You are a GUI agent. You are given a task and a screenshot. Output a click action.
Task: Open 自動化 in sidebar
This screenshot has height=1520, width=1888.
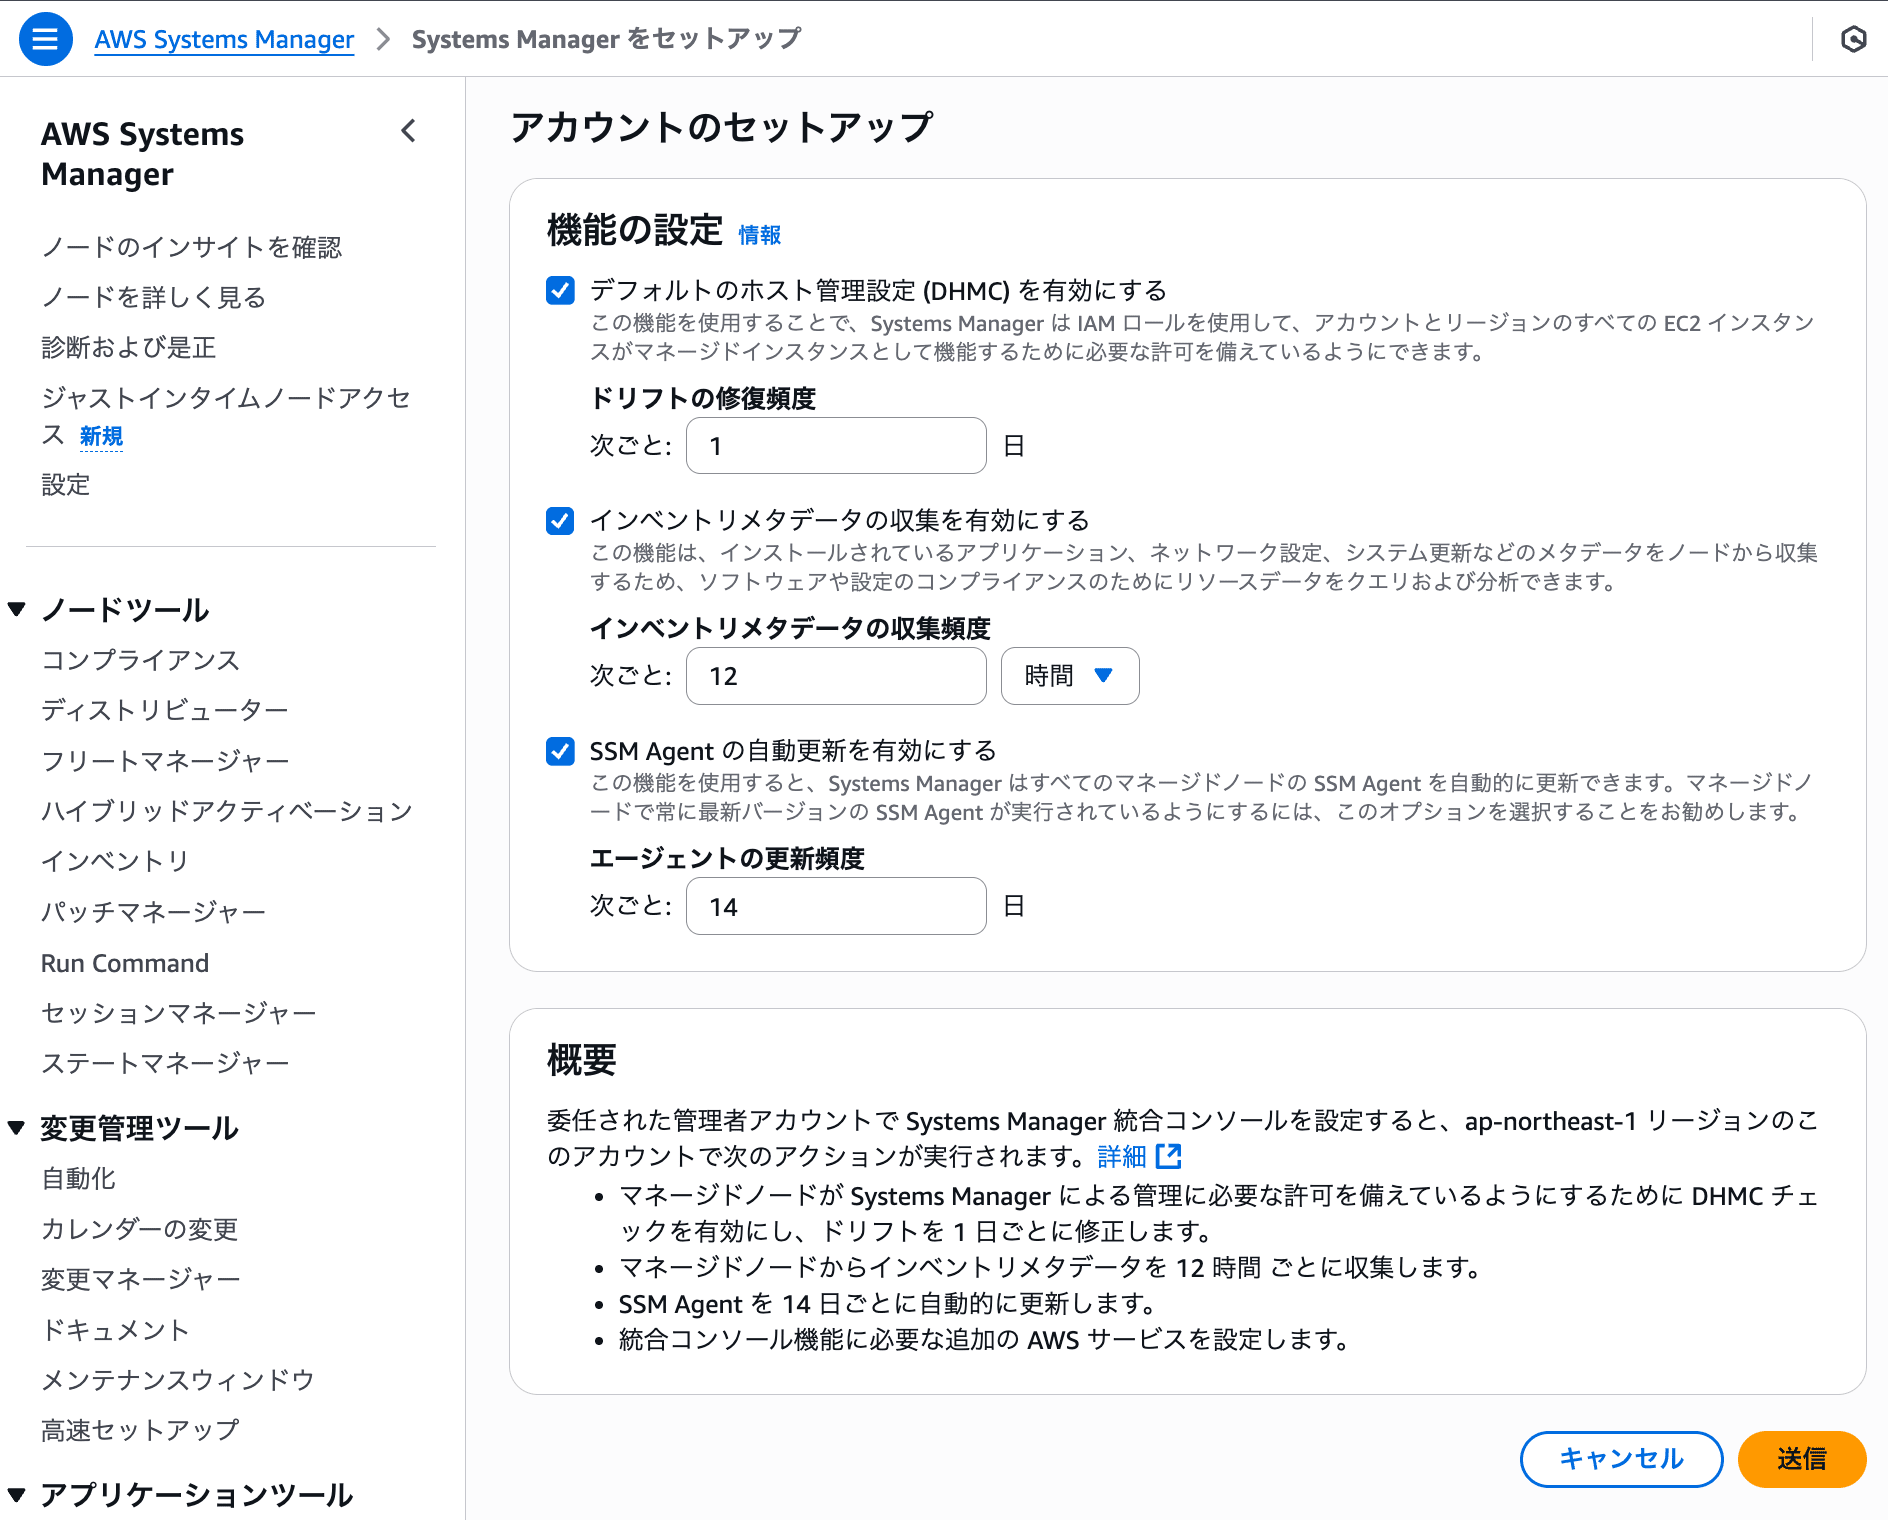(x=78, y=1179)
